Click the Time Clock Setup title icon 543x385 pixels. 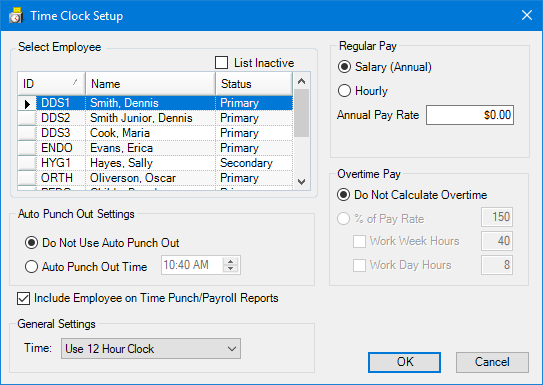pyautogui.click(x=16, y=16)
